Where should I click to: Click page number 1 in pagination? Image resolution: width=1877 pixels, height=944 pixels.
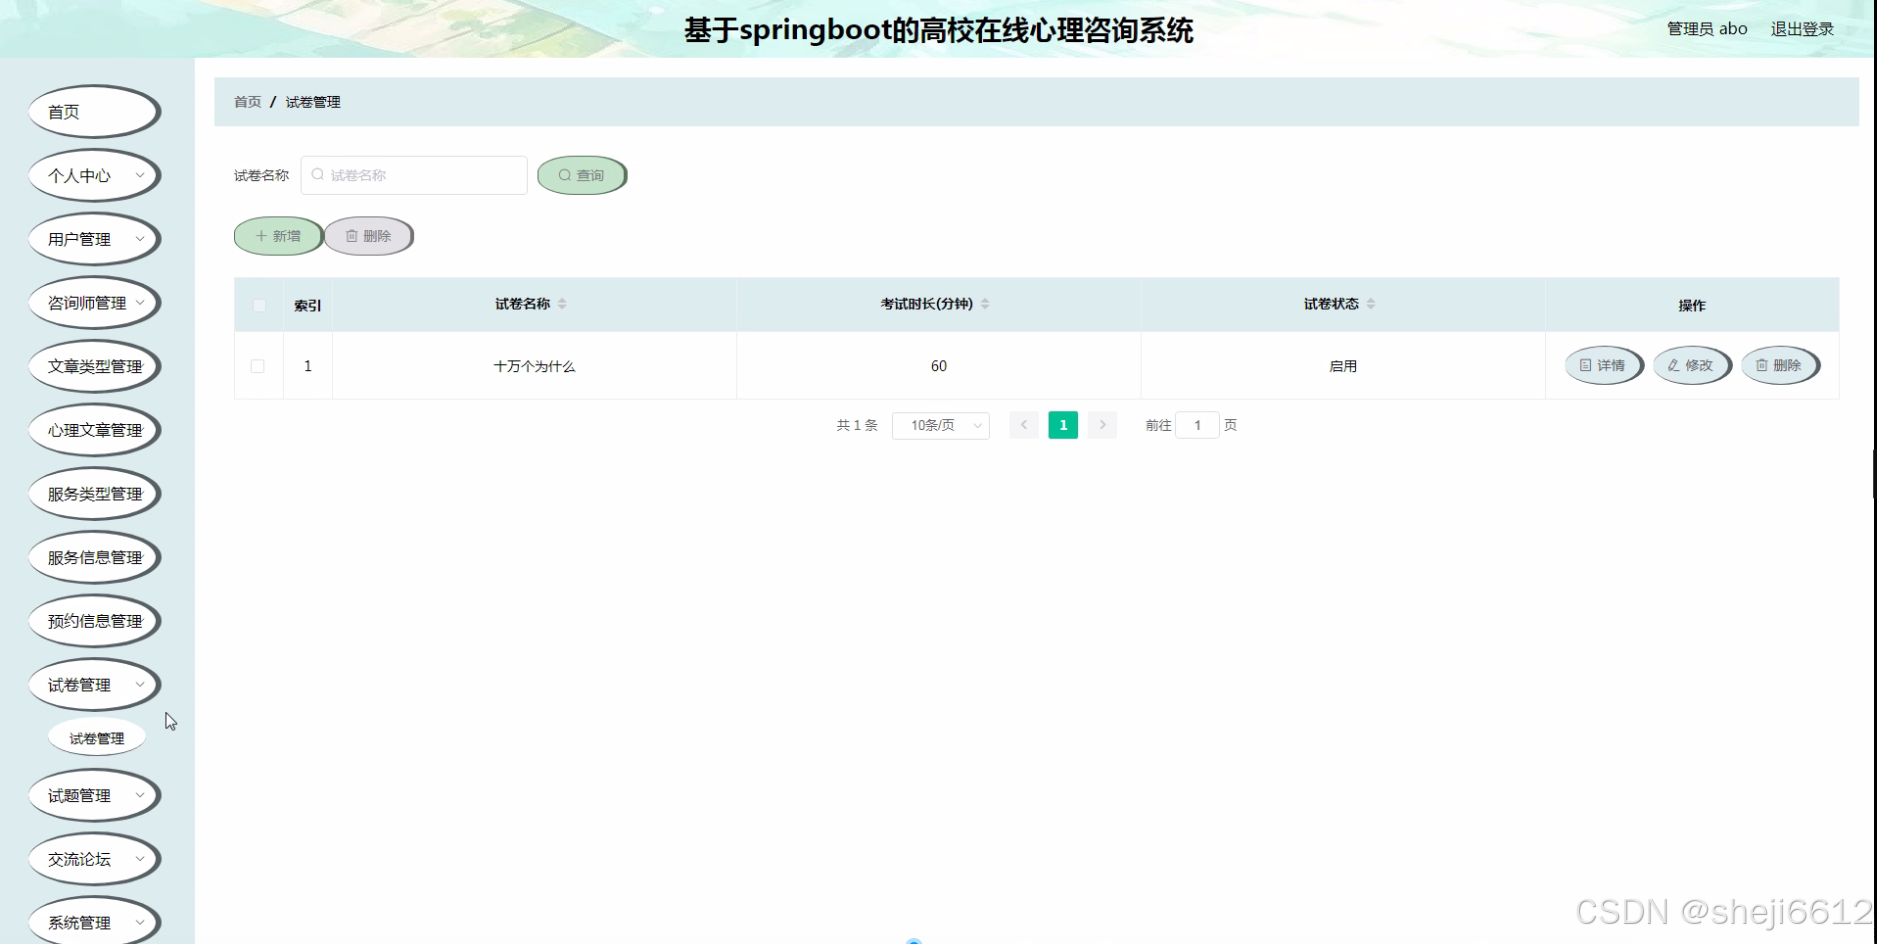click(1063, 425)
